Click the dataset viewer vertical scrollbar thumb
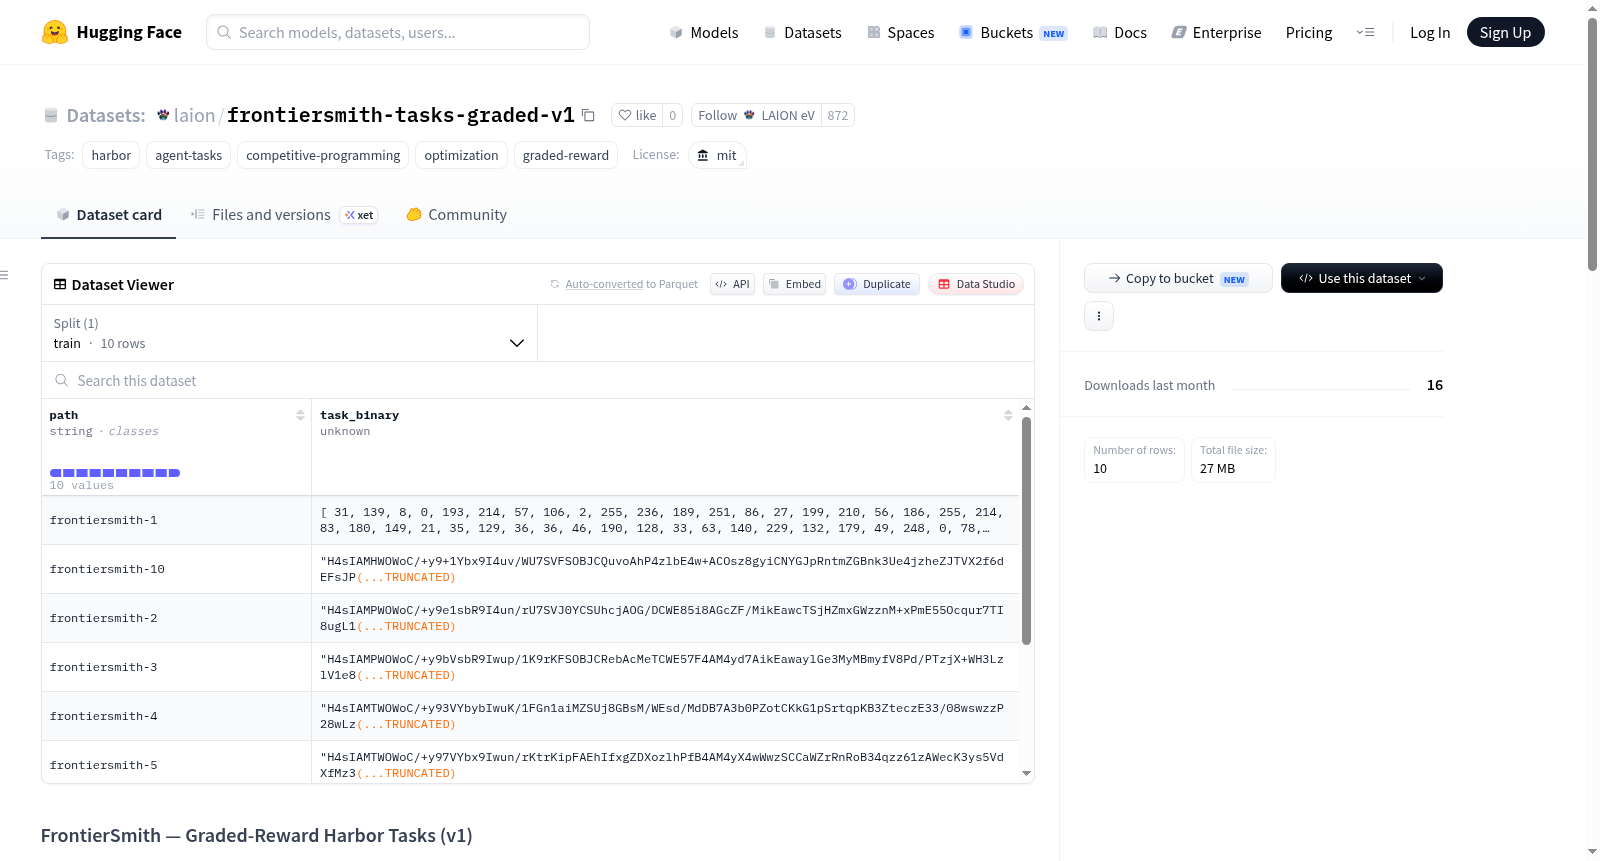 pos(1026,531)
